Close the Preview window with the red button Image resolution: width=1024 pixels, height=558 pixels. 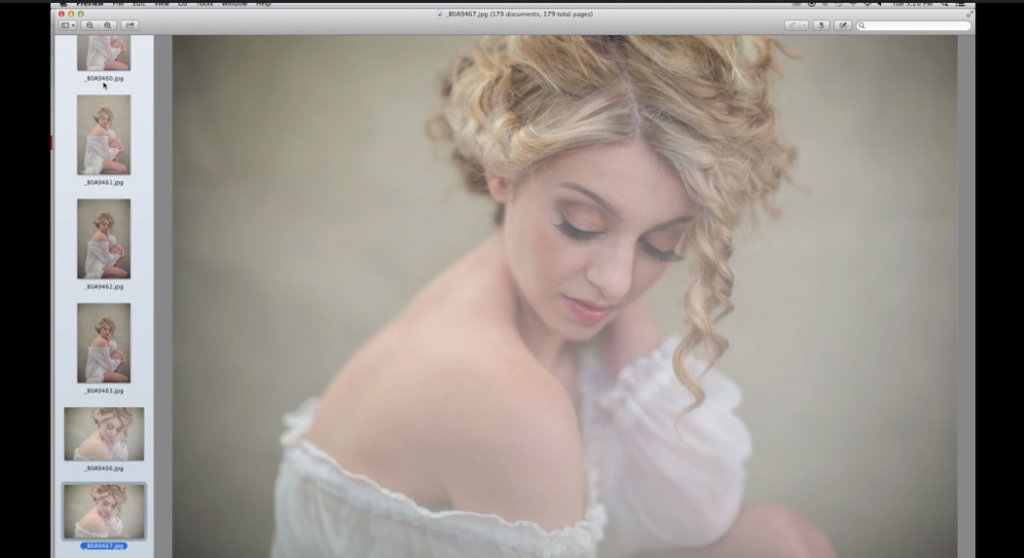coord(61,14)
